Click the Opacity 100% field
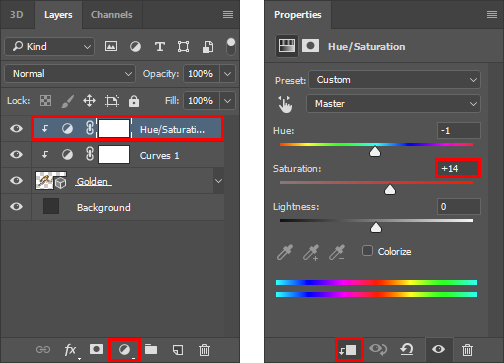Viewport: 504px width, 363px height. tap(201, 74)
